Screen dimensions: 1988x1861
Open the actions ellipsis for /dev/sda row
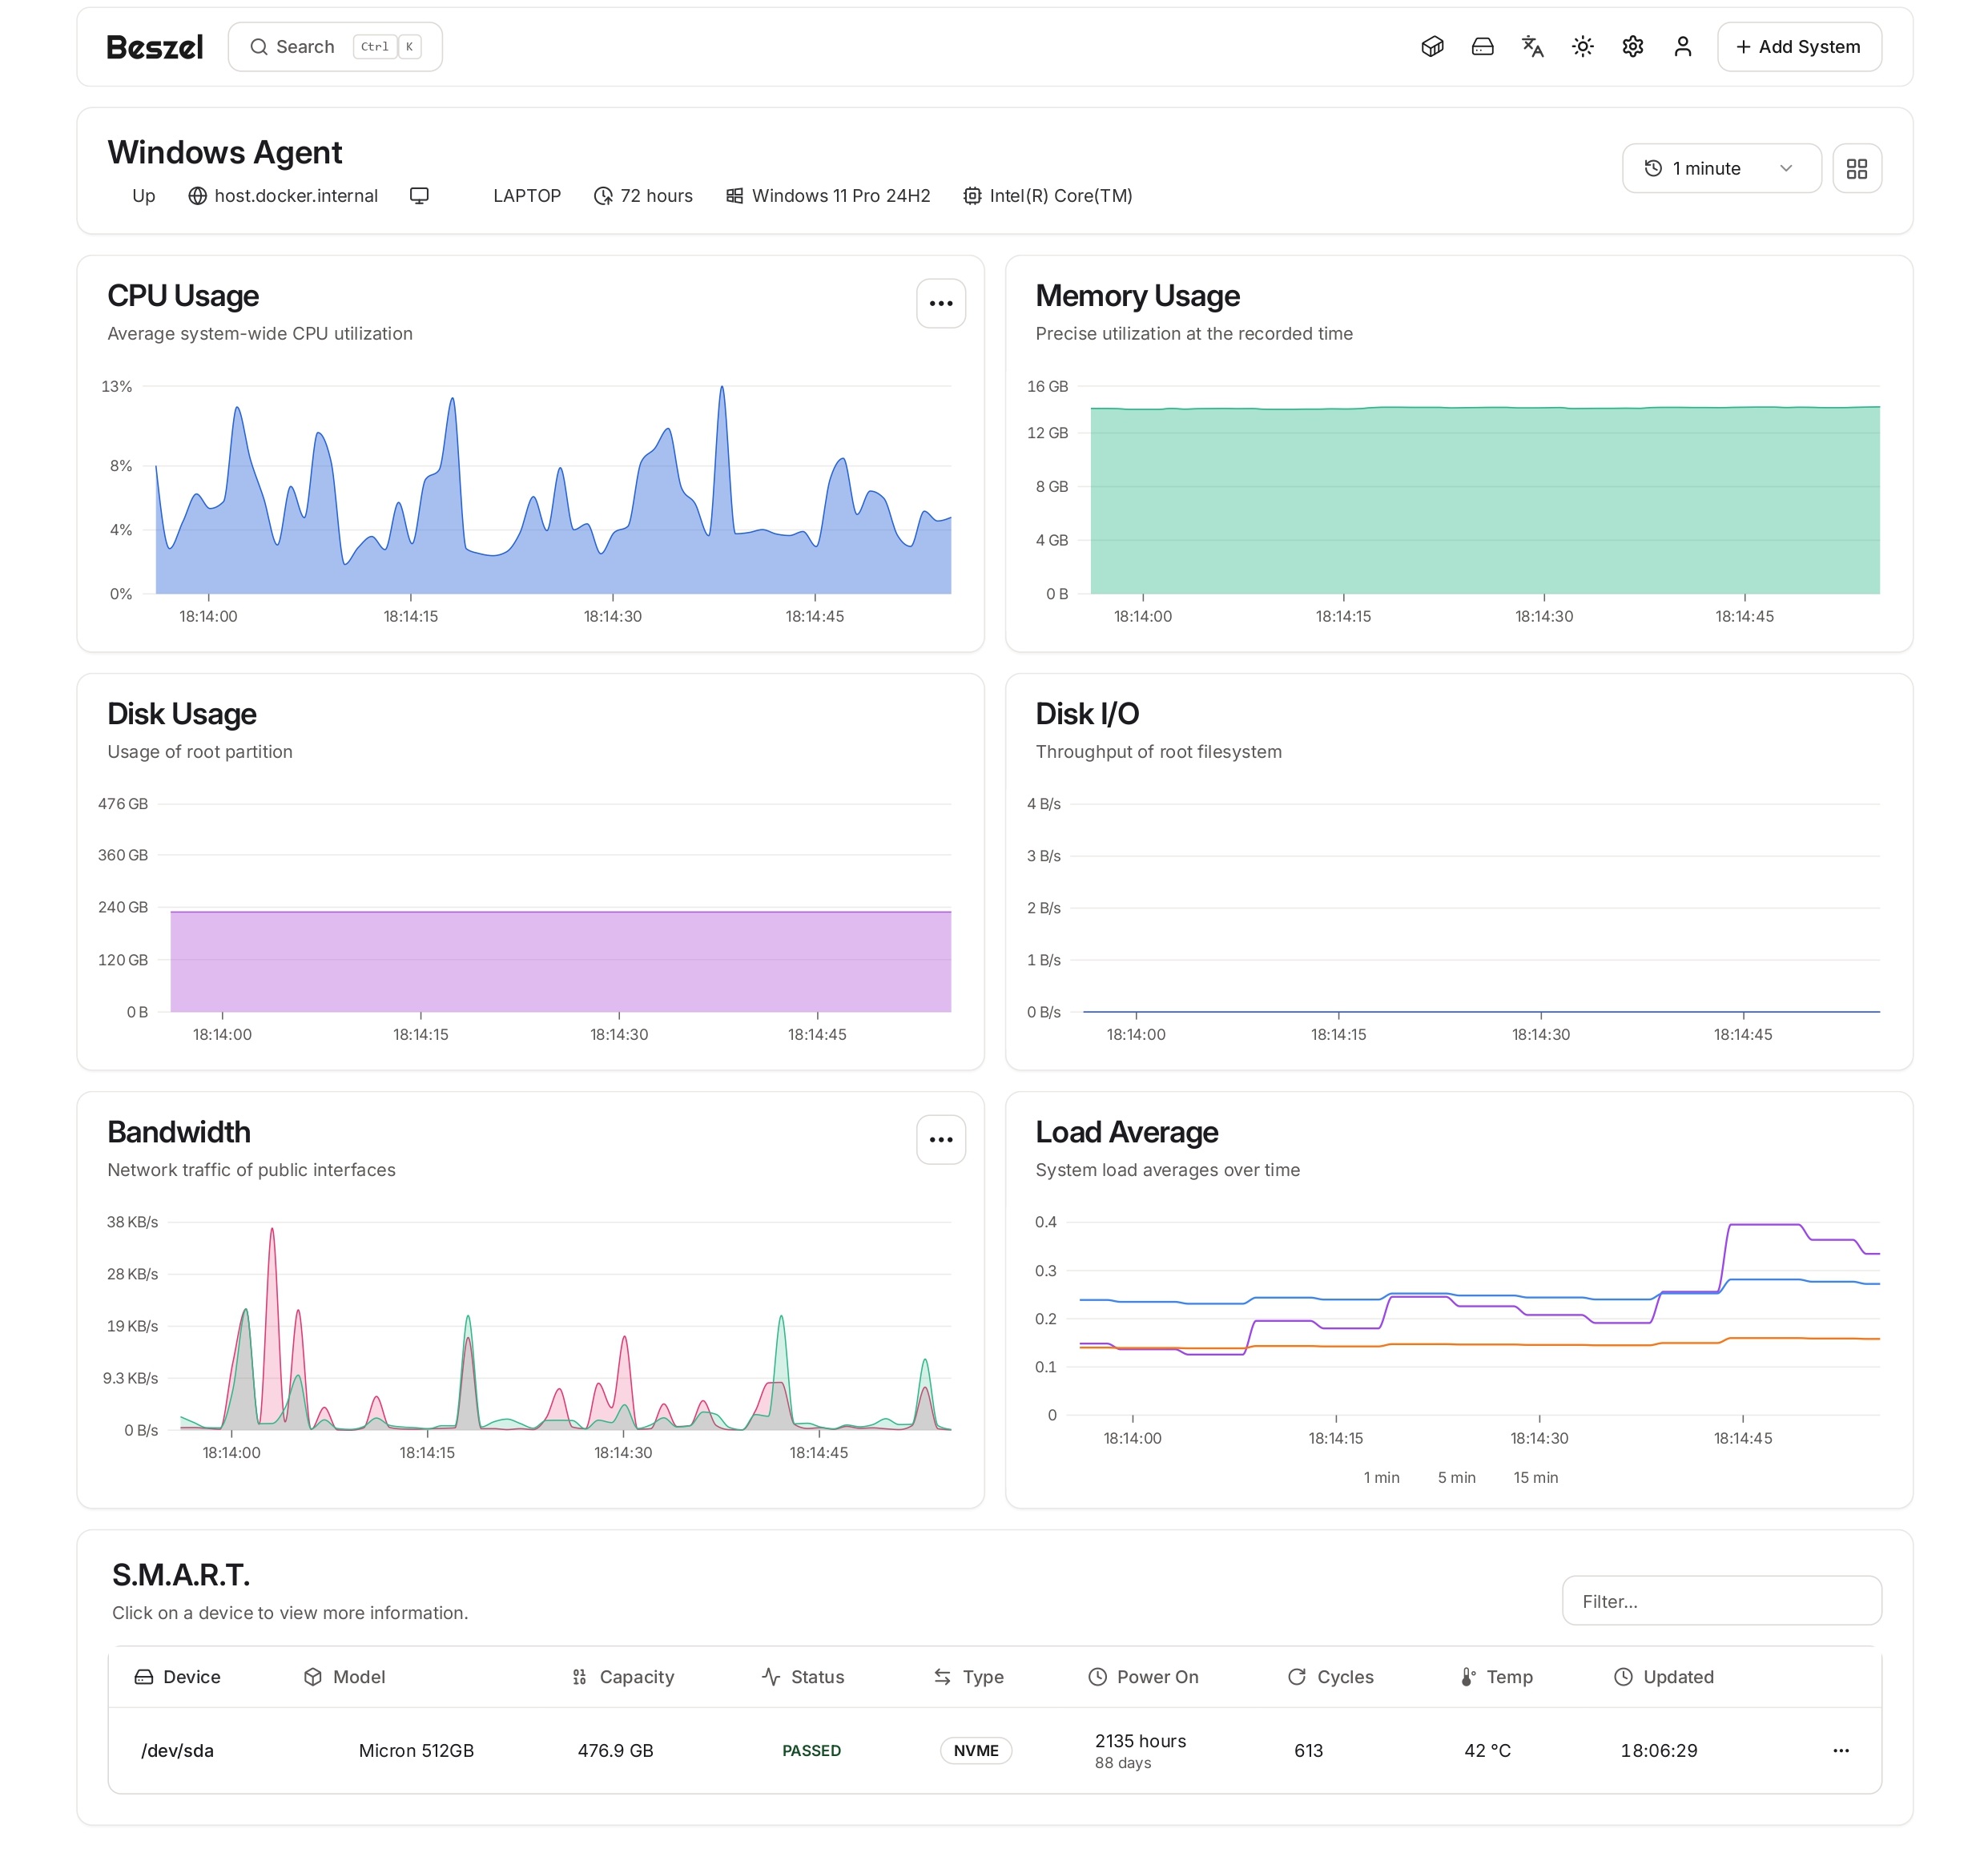(x=1841, y=1750)
